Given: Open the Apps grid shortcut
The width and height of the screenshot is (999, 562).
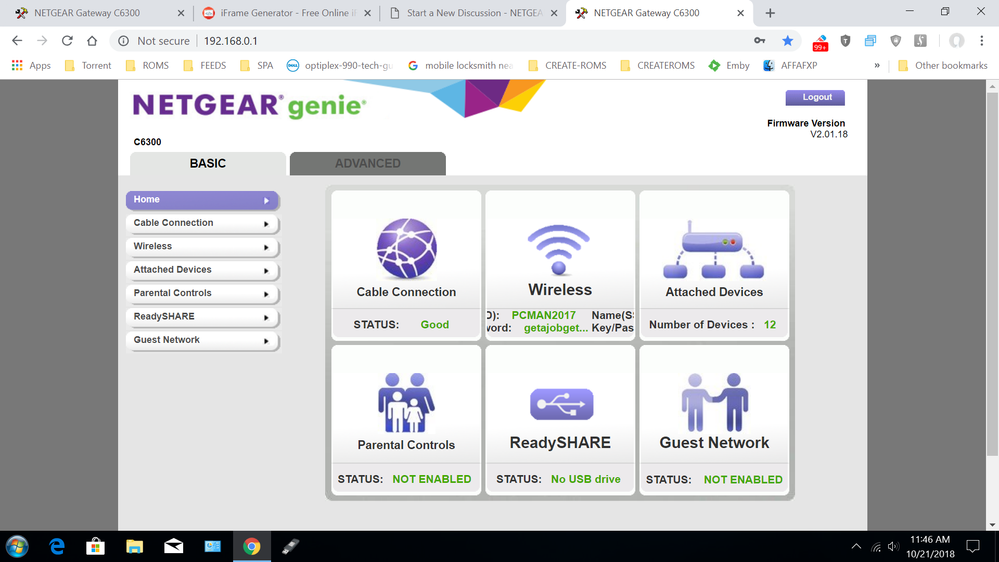Looking at the screenshot, I should pyautogui.click(x=31, y=66).
